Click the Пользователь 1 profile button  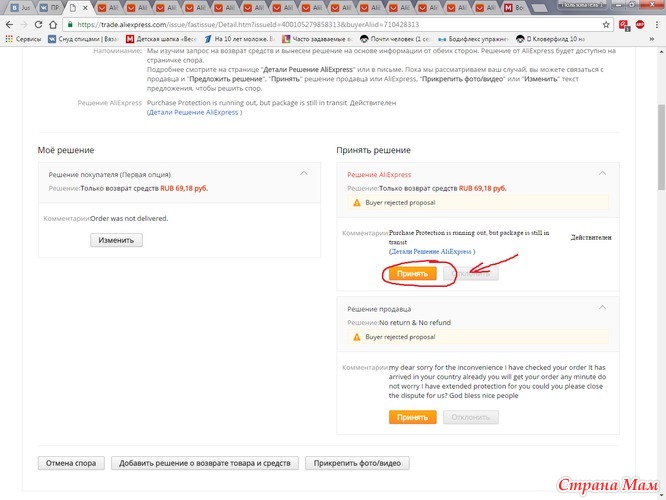tap(582, 5)
